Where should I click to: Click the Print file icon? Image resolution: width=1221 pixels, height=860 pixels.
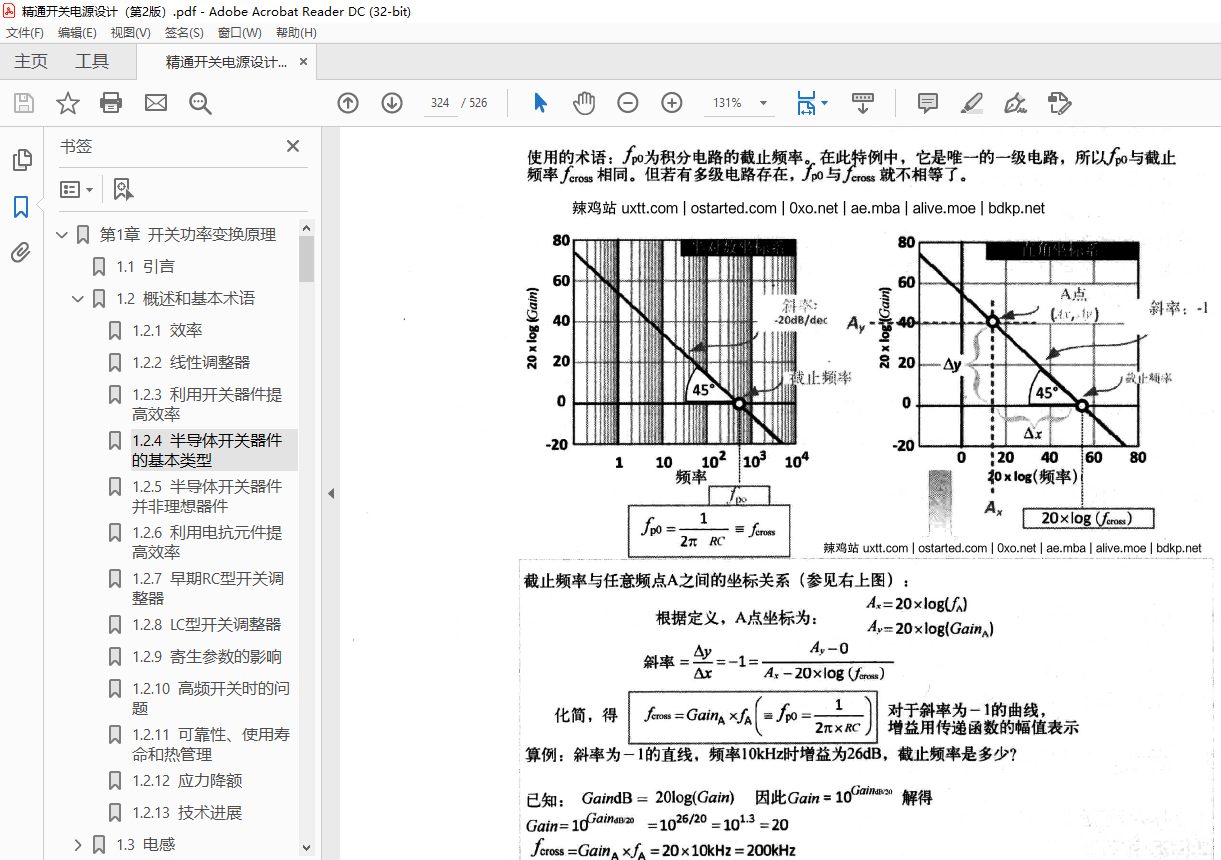pyautogui.click(x=111, y=103)
